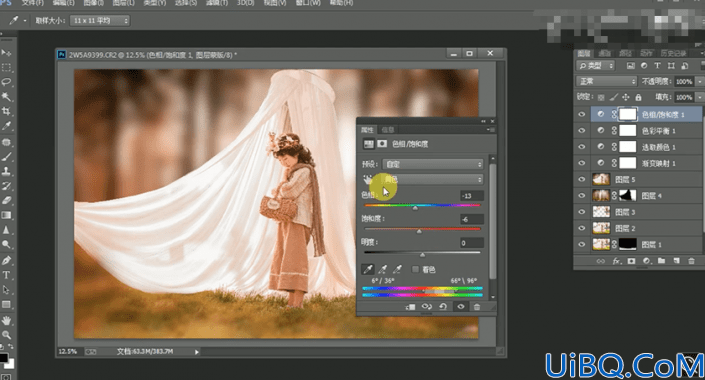
Task: Select the Lasso tool
Action: 6,82
